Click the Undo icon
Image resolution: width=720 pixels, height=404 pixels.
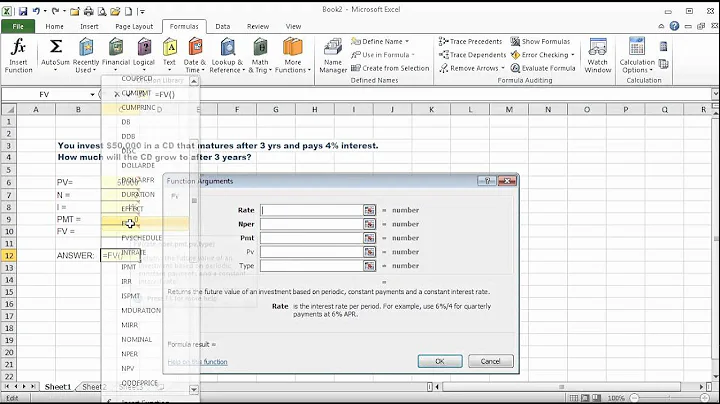point(36,11)
